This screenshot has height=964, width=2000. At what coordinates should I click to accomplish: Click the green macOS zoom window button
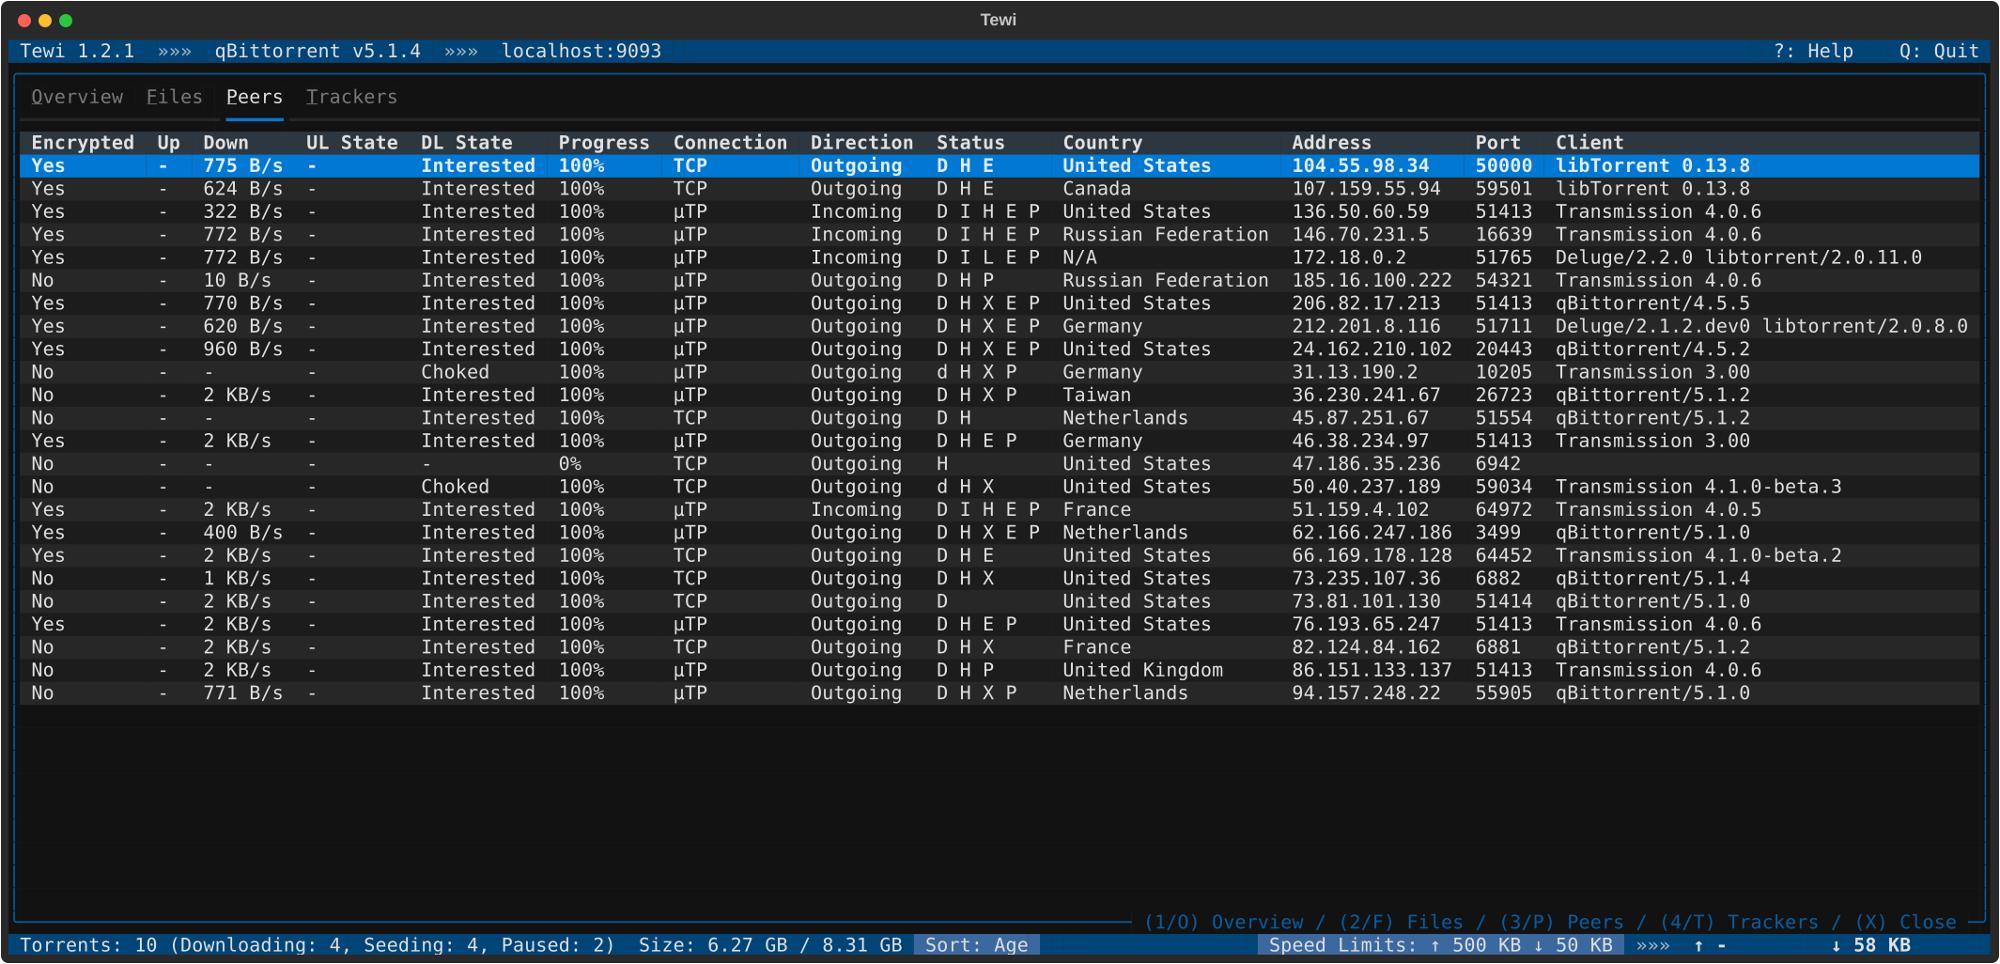[66, 20]
